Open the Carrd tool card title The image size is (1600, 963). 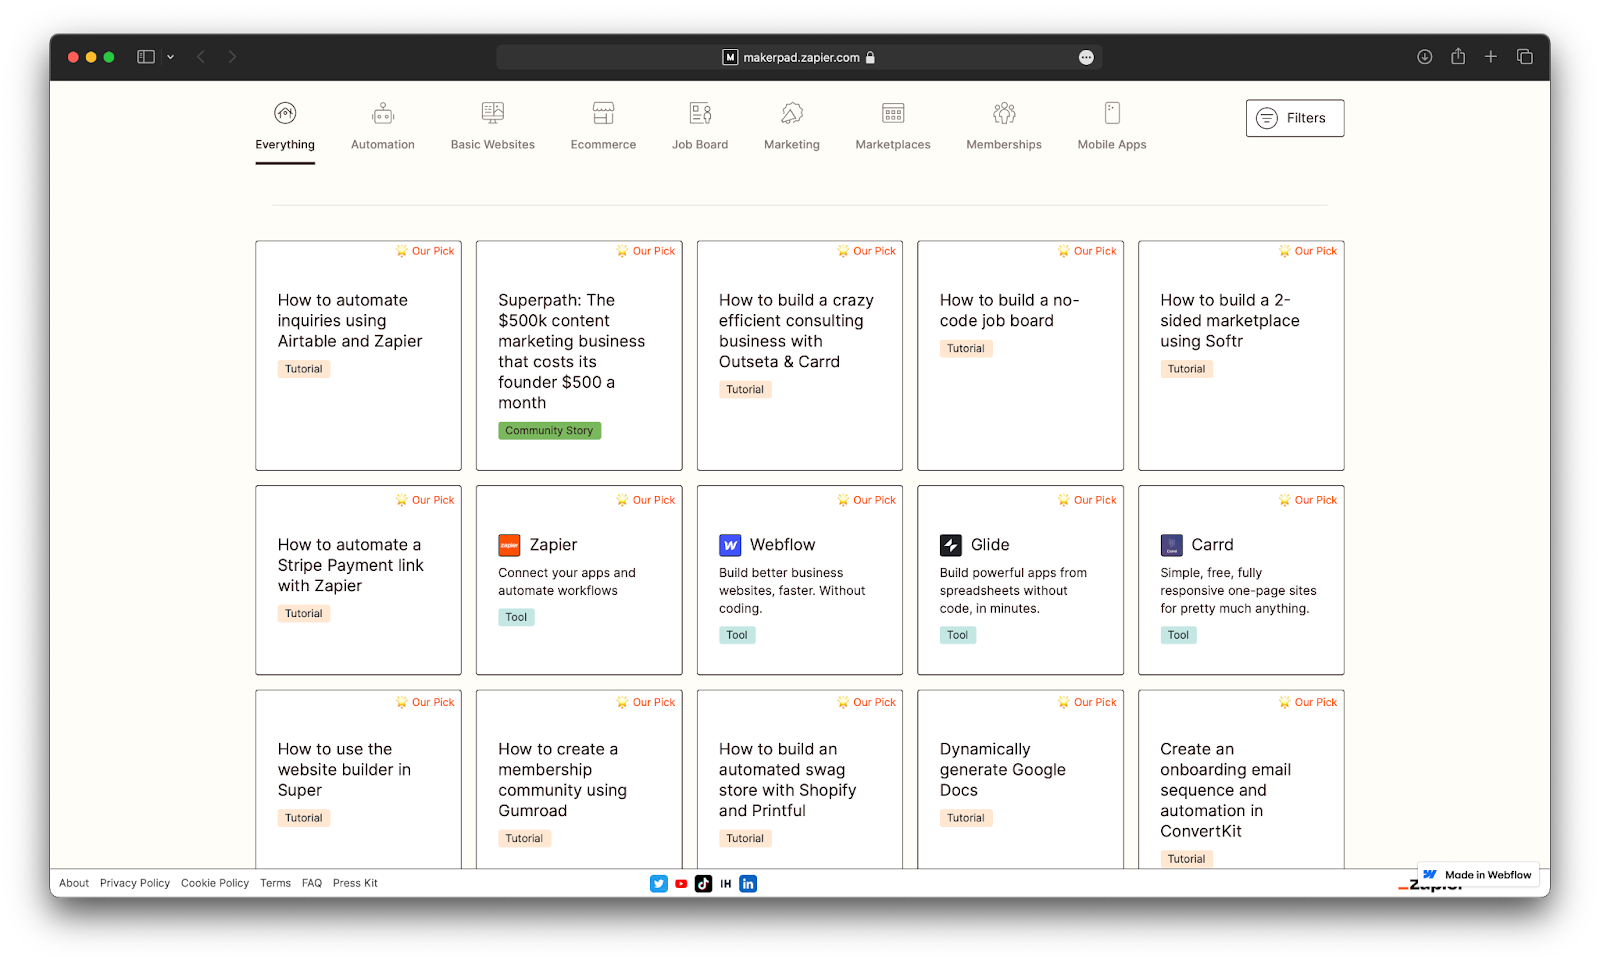(x=1212, y=545)
